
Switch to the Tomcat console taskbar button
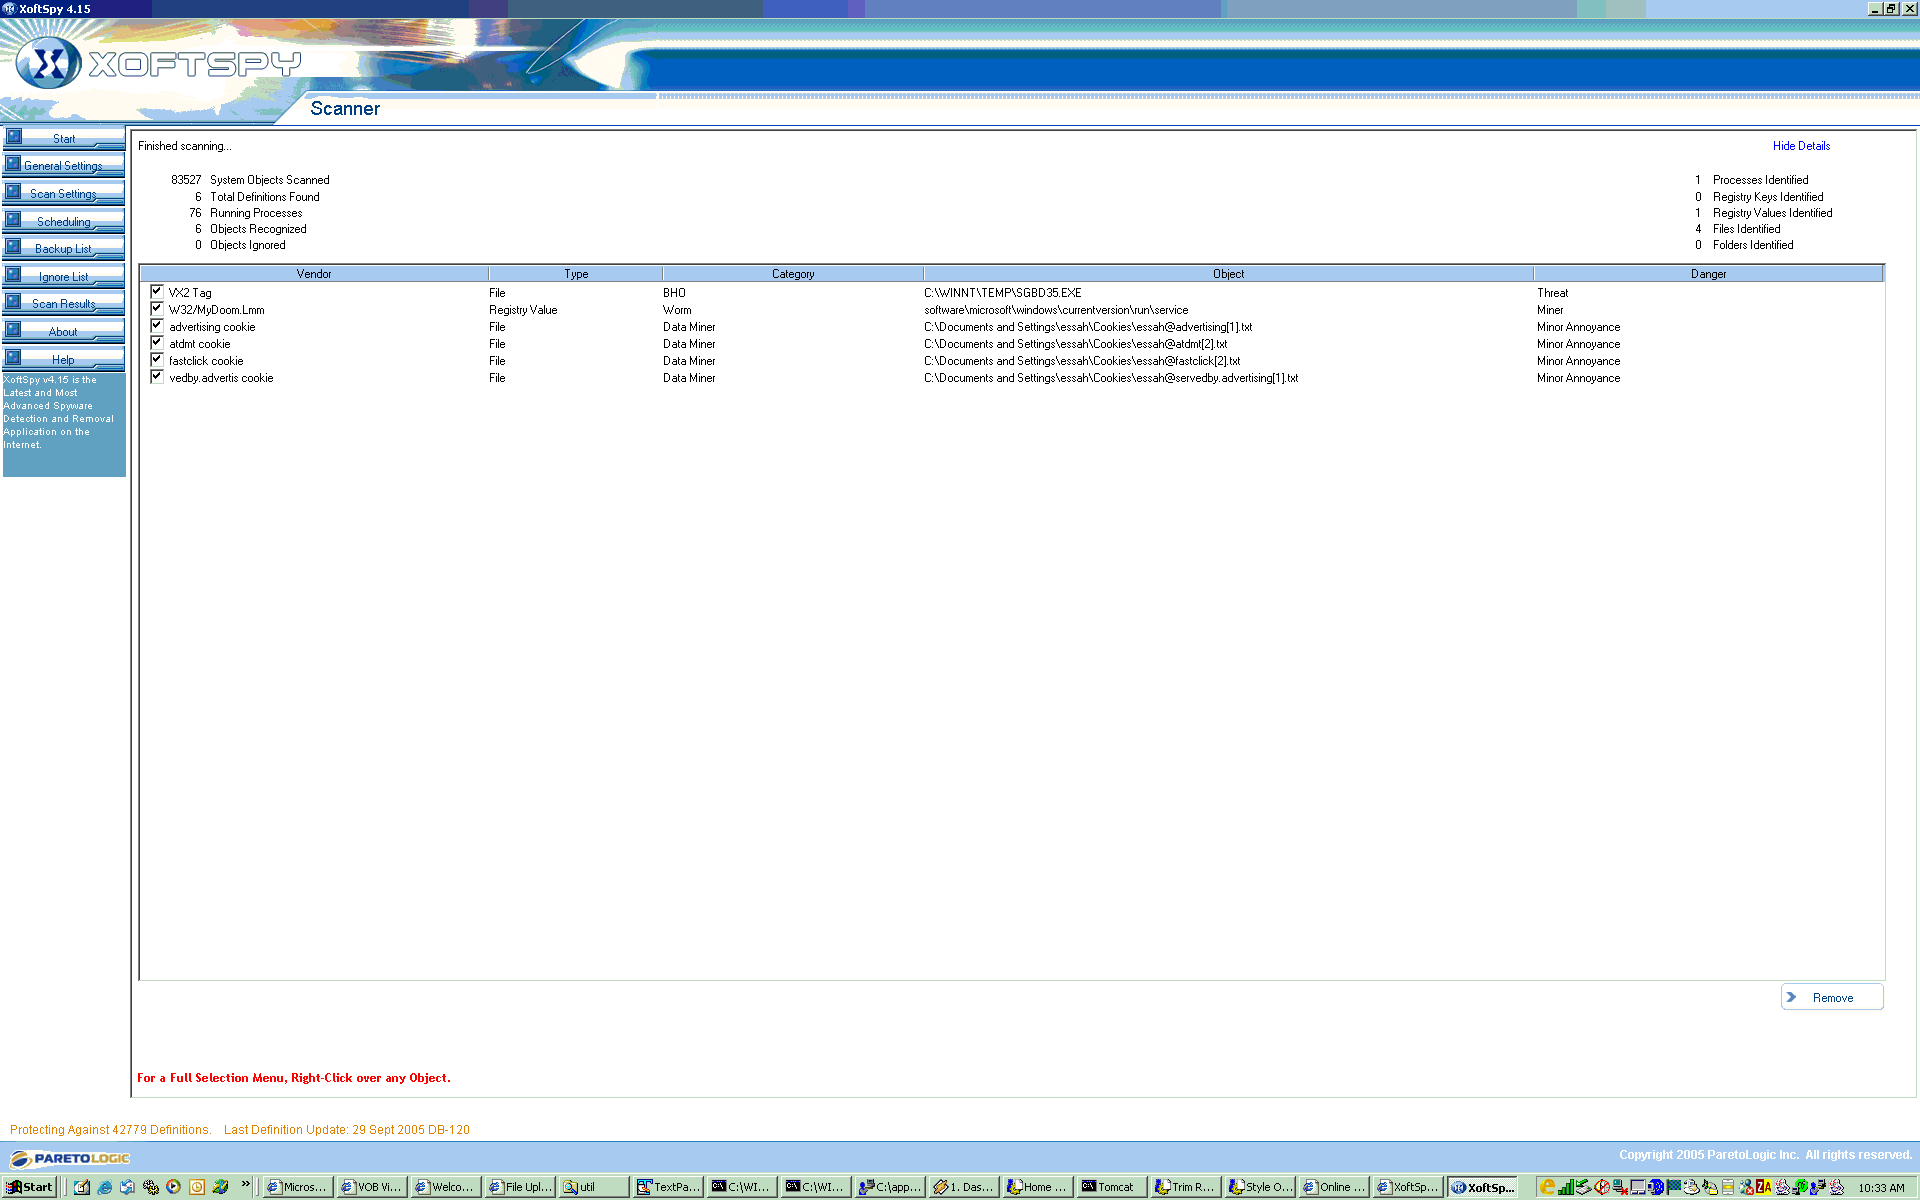coord(1111,1187)
